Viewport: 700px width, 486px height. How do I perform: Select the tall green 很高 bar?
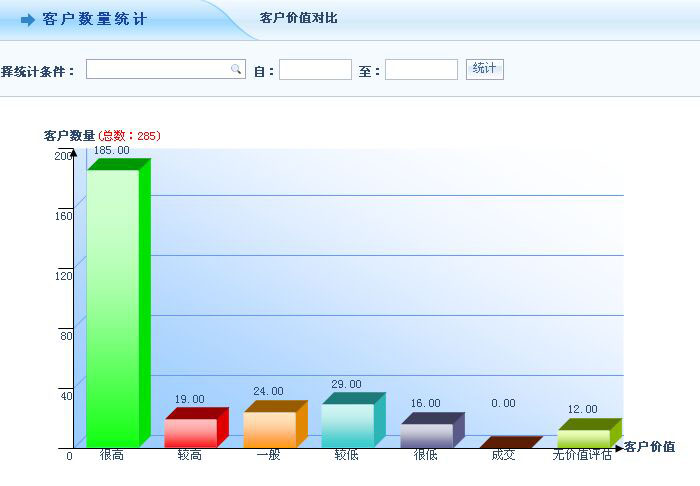click(x=113, y=306)
